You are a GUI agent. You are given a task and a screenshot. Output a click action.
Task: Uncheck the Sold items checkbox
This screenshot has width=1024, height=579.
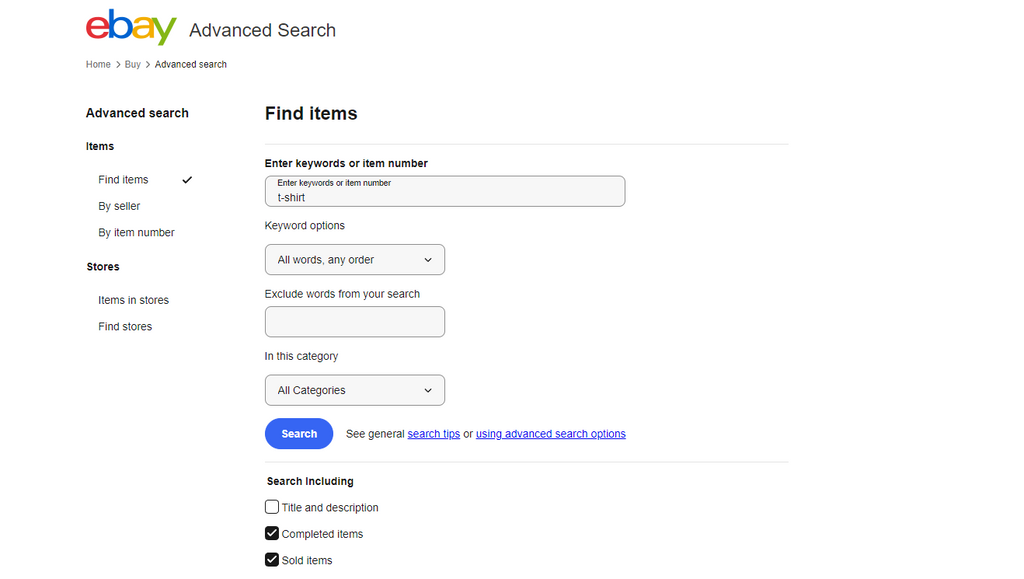272,560
